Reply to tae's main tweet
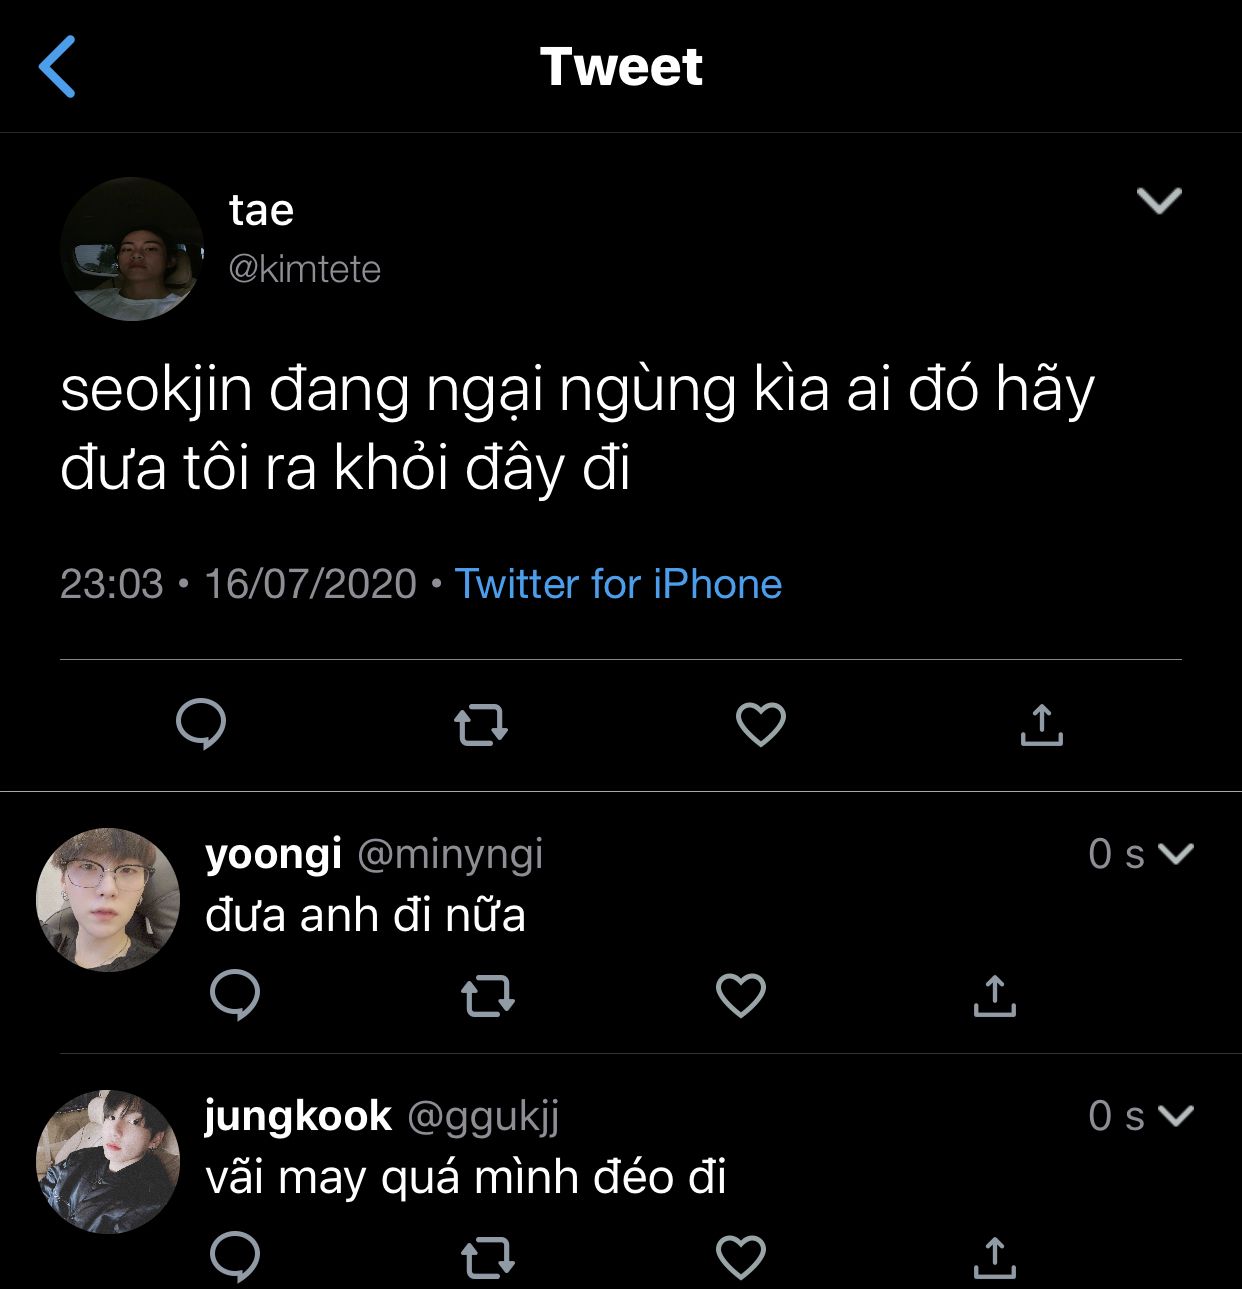Screen dimensions: 1242x1289 click(x=201, y=724)
